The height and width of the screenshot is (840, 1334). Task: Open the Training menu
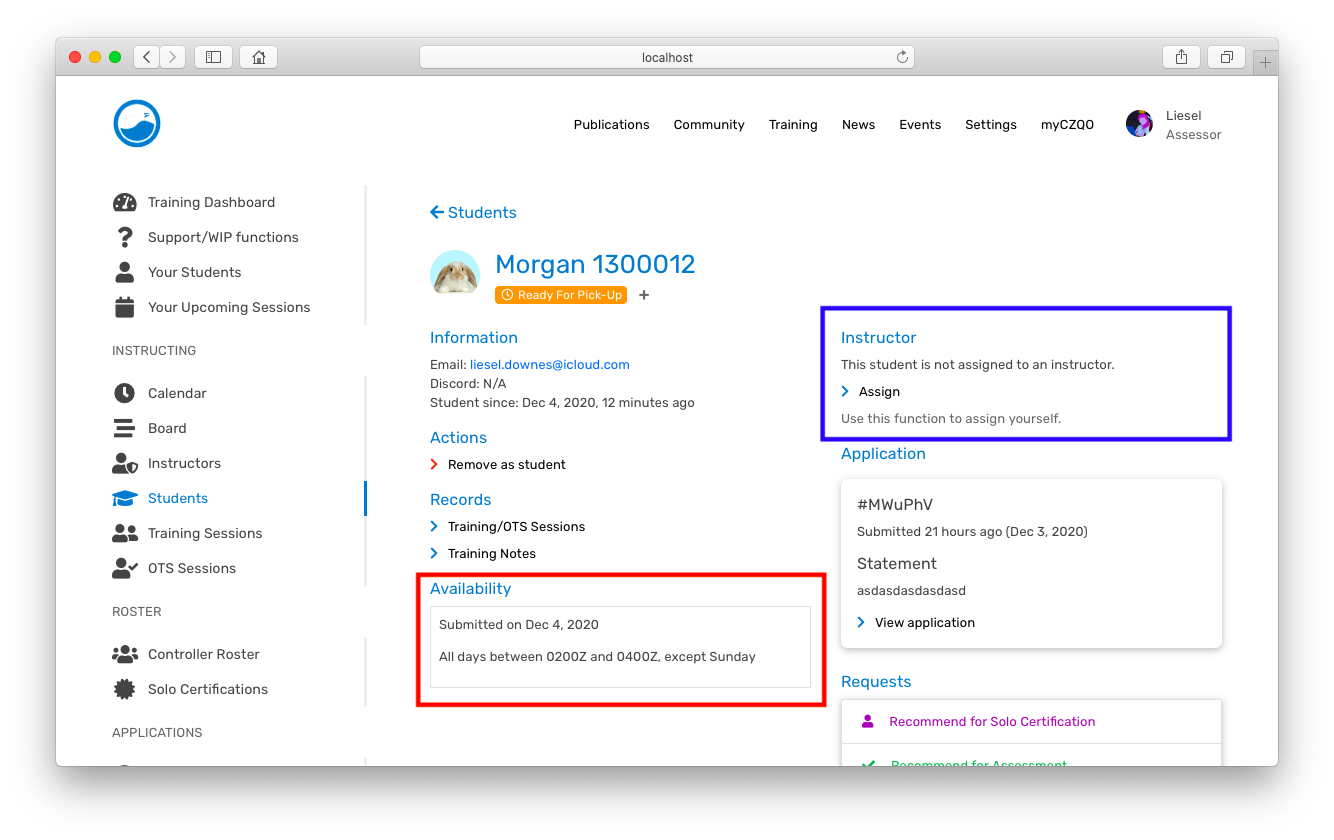pos(793,125)
